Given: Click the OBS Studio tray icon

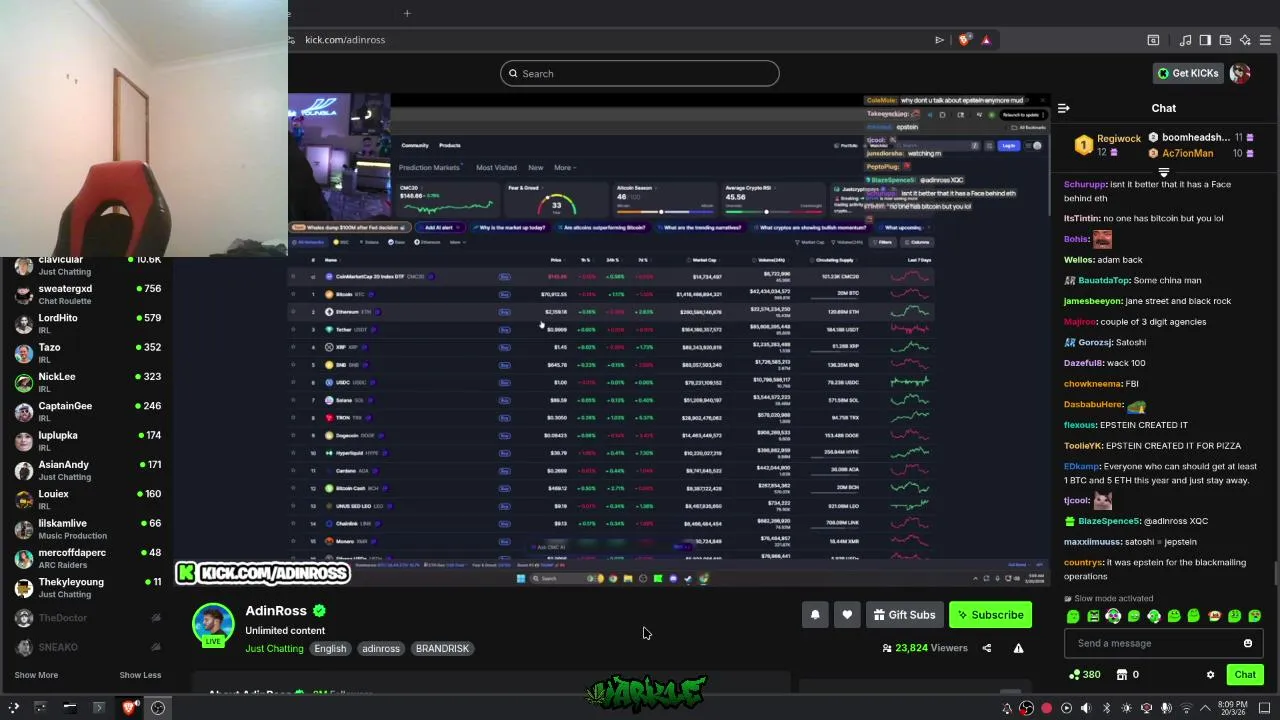Looking at the screenshot, I should (1026, 708).
